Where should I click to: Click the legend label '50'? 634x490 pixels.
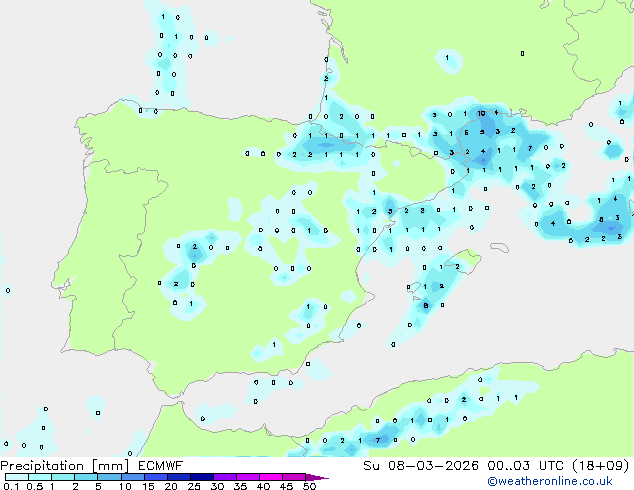[x=309, y=486]
